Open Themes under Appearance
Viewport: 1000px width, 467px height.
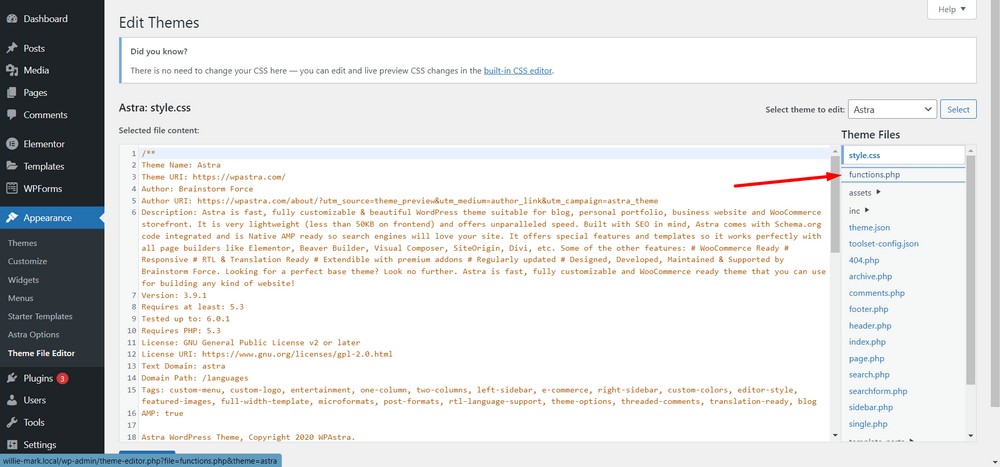pyautogui.click(x=22, y=243)
